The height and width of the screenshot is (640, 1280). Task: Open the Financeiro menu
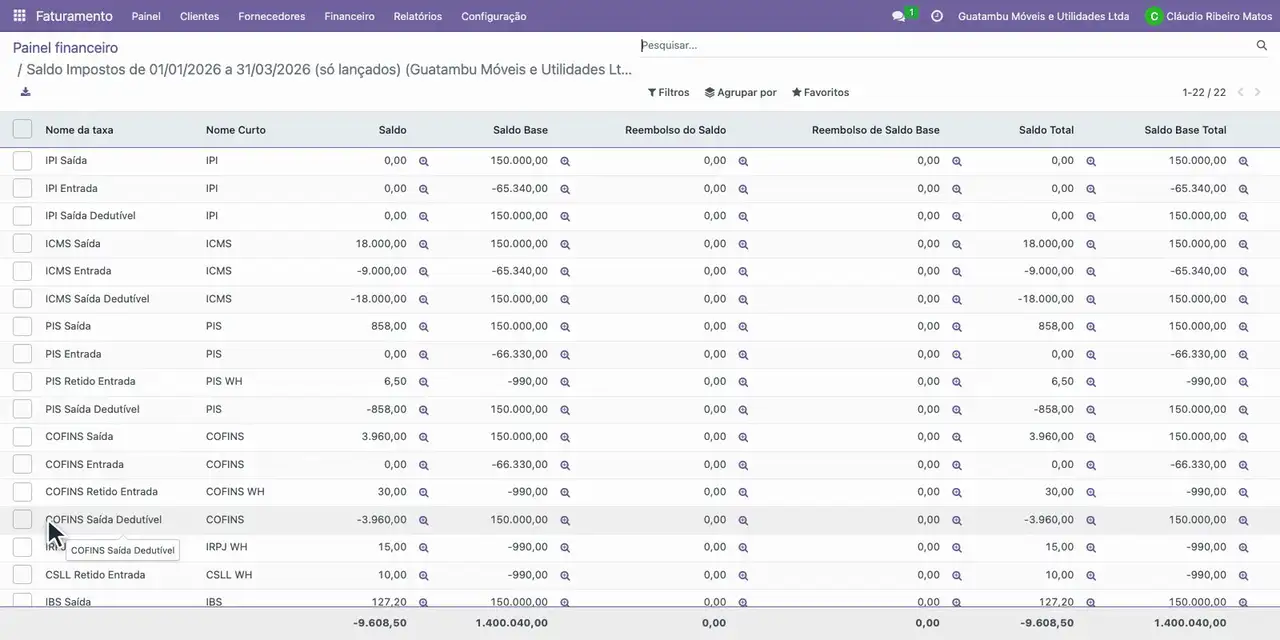click(349, 16)
